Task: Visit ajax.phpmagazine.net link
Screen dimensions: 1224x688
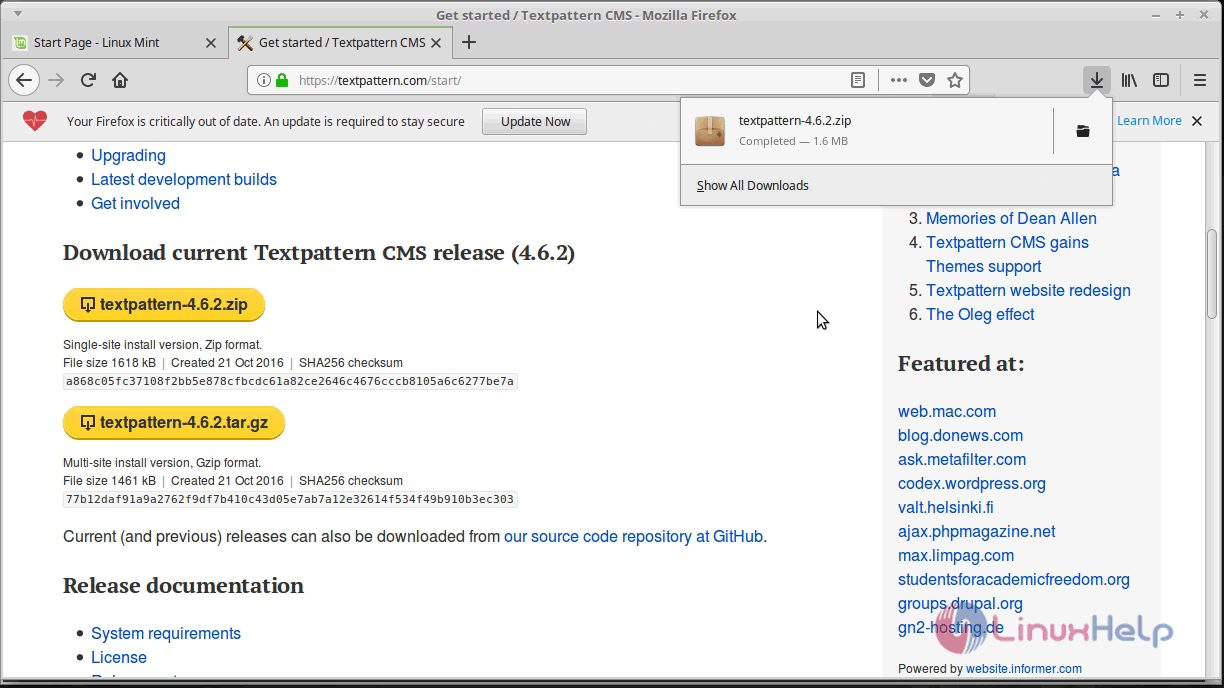Action: point(977,531)
